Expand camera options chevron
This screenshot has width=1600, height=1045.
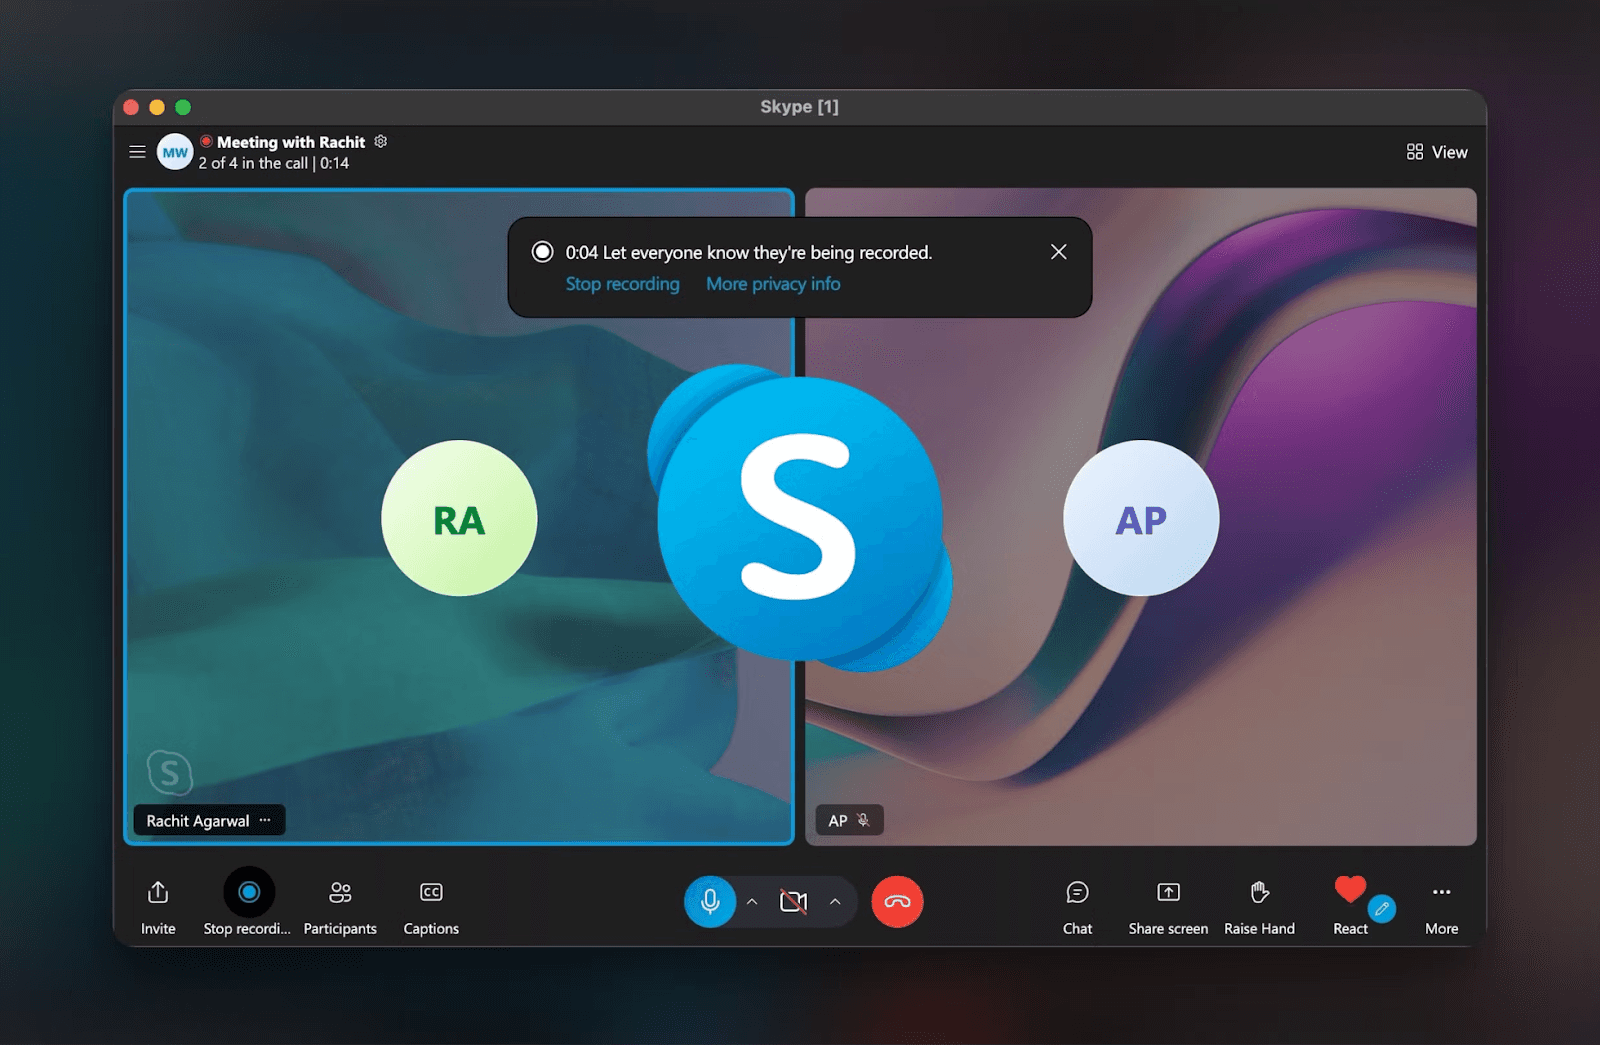pos(835,902)
